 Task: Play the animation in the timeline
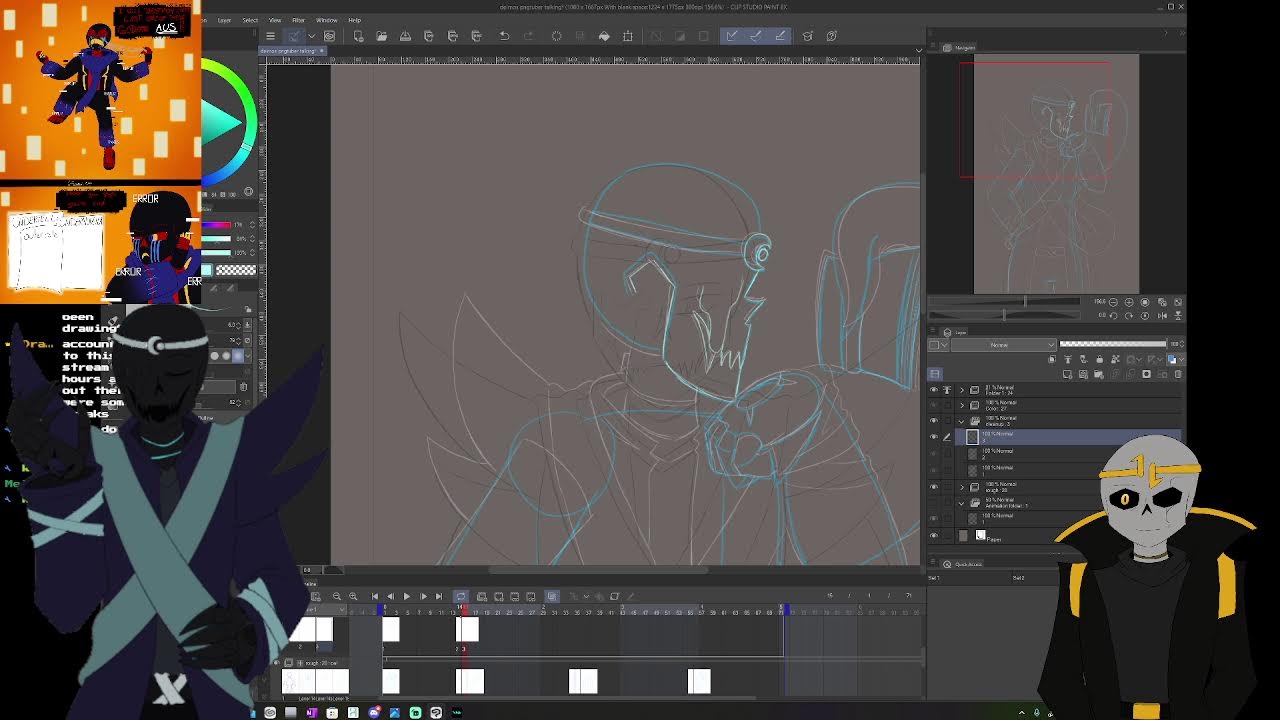(407, 596)
